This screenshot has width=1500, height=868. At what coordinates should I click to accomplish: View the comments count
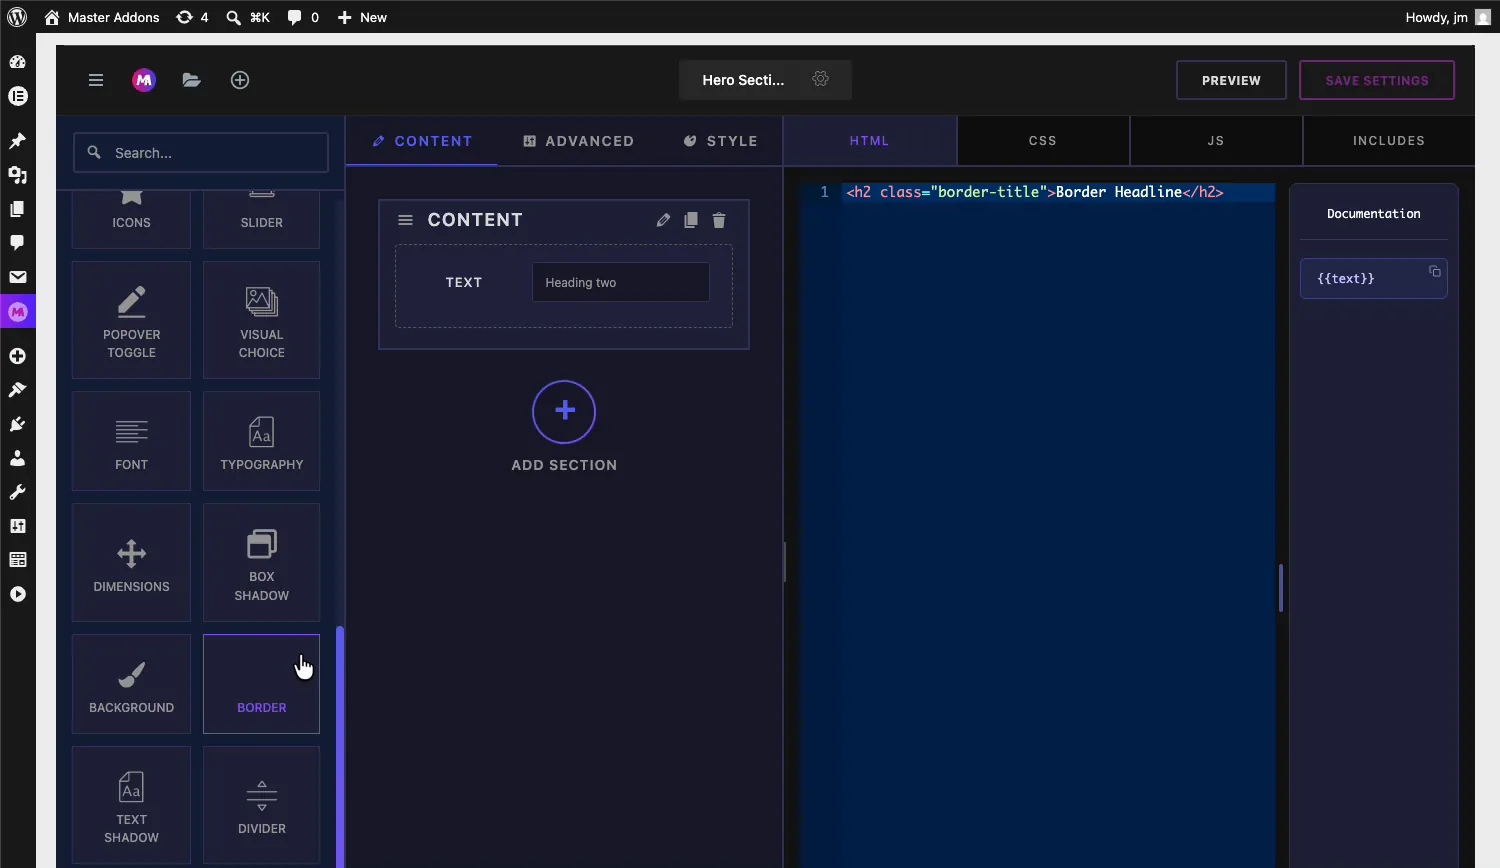[303, 17]
